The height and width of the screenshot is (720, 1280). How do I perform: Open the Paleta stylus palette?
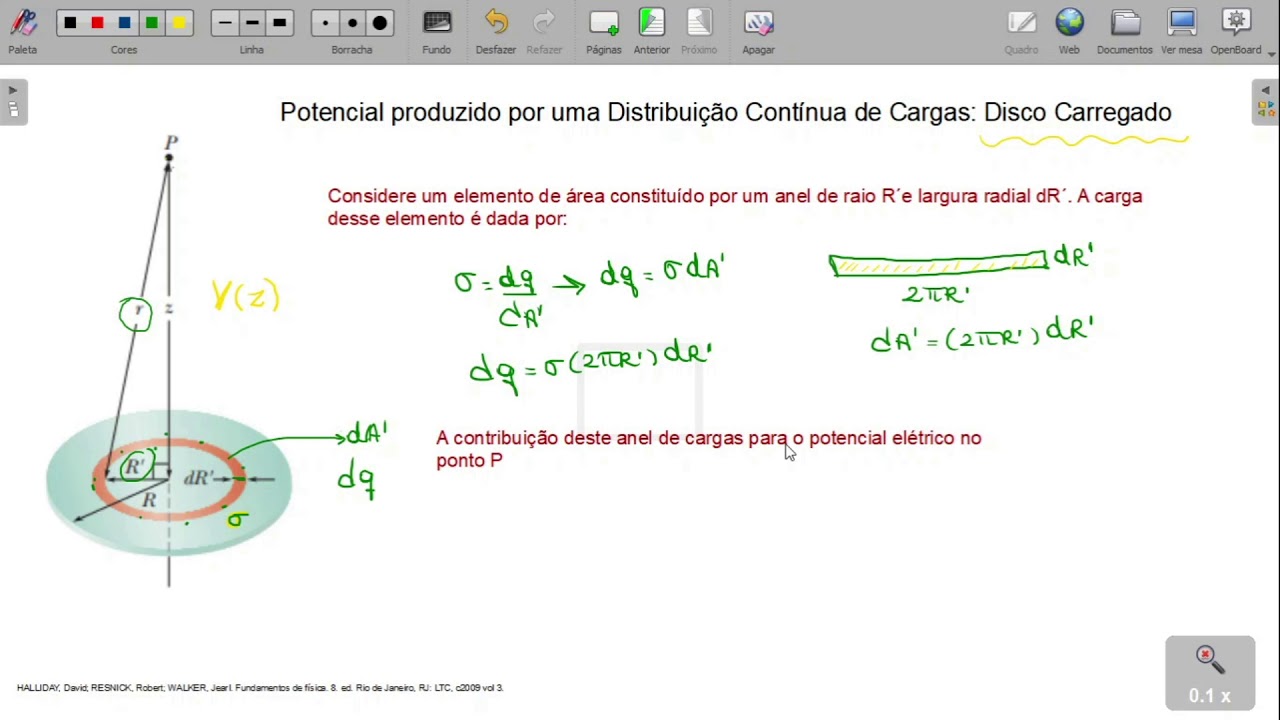22,31
